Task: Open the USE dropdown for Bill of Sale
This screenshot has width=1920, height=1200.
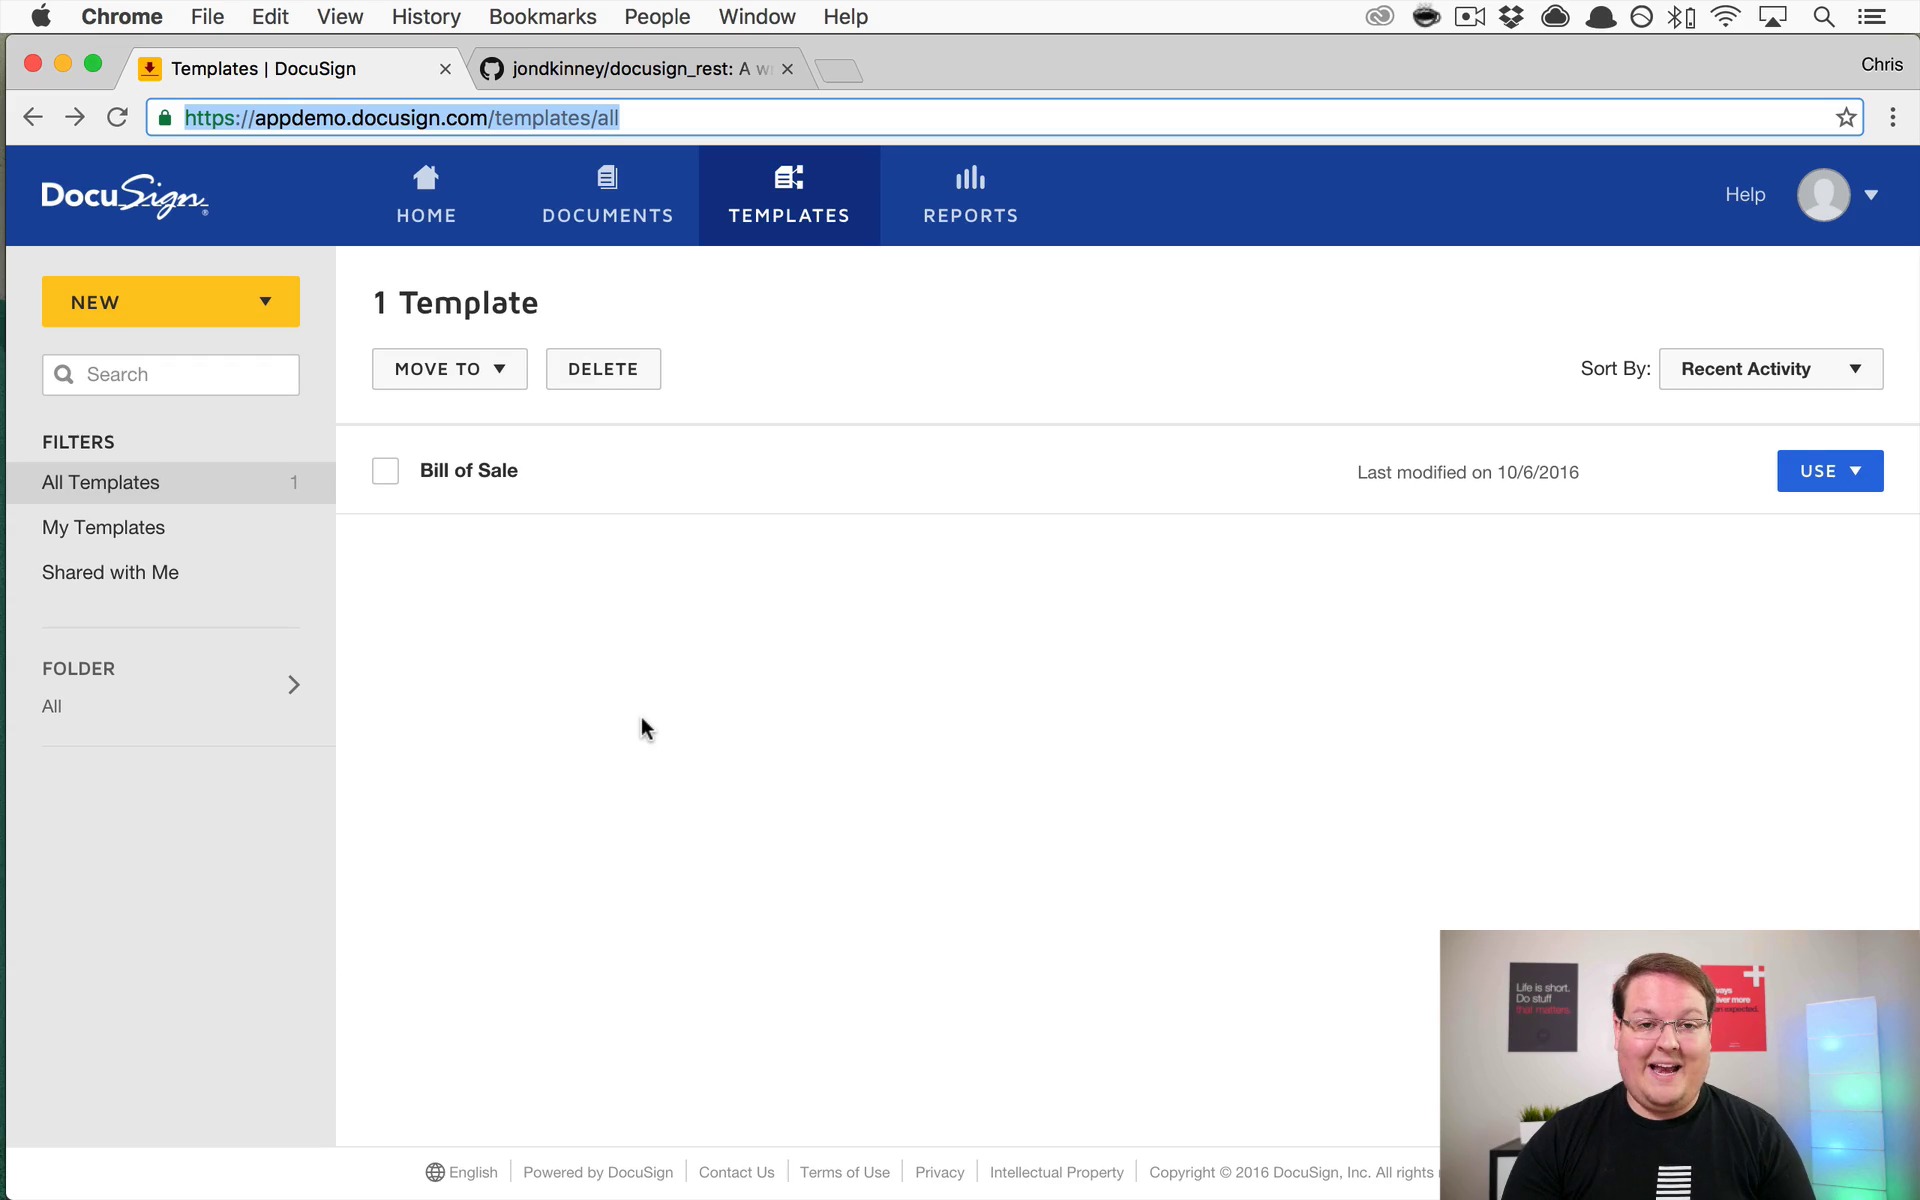Action: coord(1830,471)
